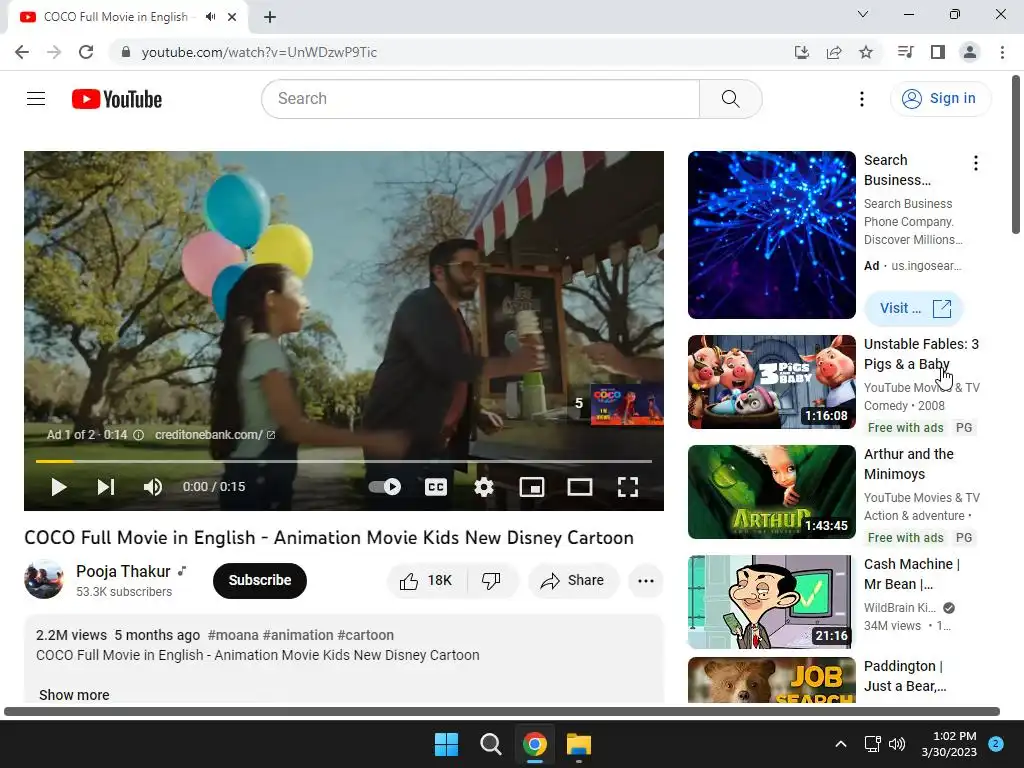The width and height of the screenshot is (1024, 768).
Task: Click the address bar URL
Action: 259,52
